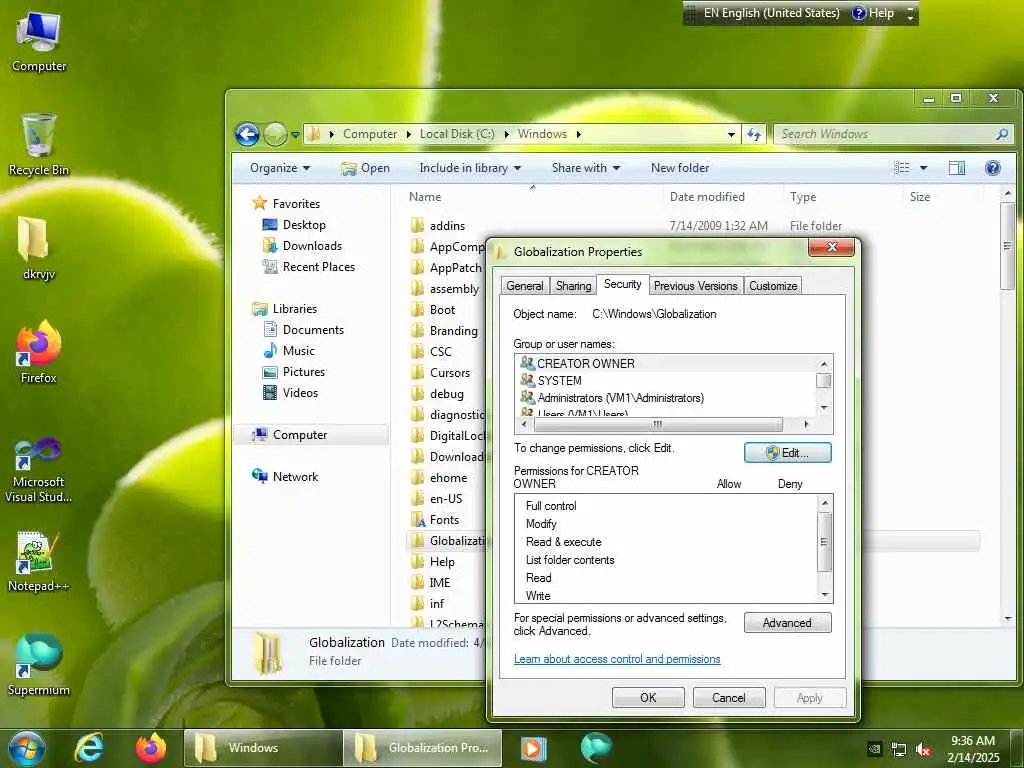Open Windows Media Player from the taskbar
Image resolution: width=1024 pixels, height=768 pixels.
click(x=533, y=748)
